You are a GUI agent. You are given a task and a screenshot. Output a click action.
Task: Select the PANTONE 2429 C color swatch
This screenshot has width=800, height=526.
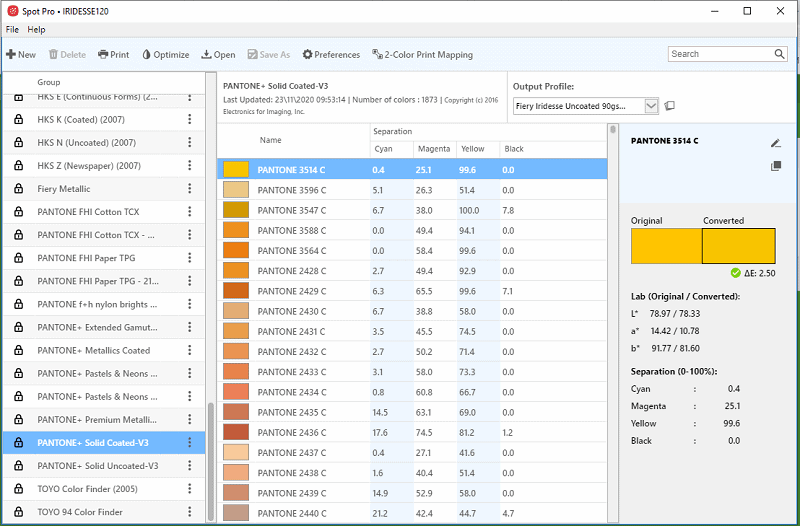click(236, 291)
